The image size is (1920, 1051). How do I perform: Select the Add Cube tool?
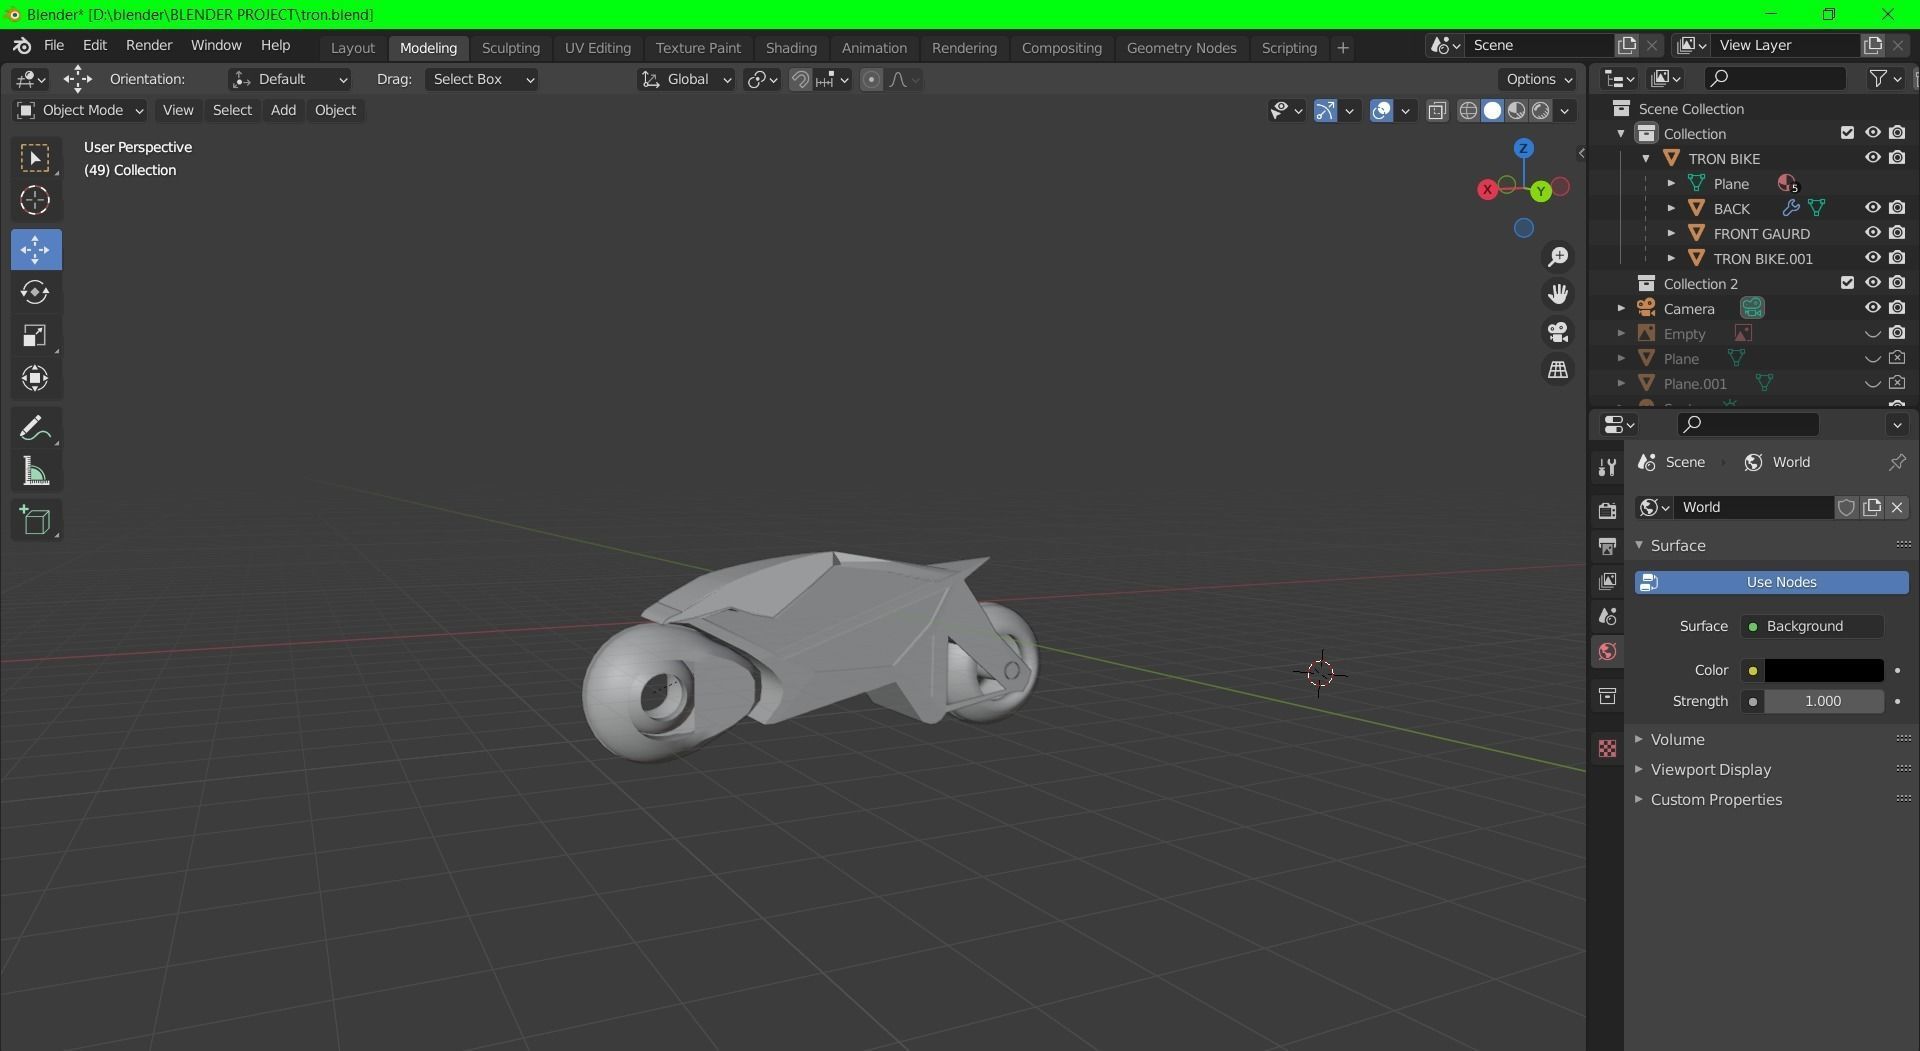click(x=36, y=521)
